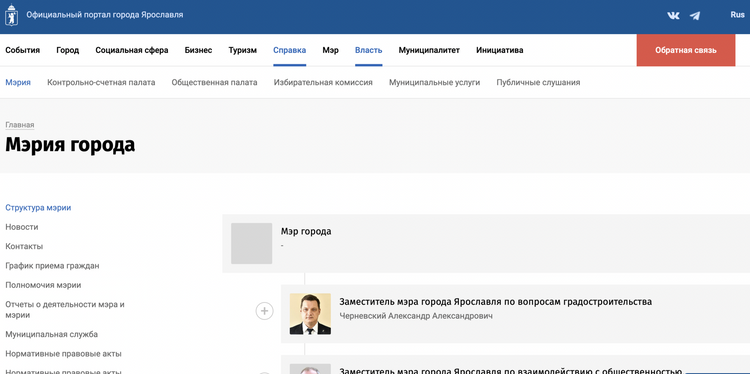The image size is (750, 374).
Task: Open the Официальный портал города Ярославля link
Action: pos(105,15)
